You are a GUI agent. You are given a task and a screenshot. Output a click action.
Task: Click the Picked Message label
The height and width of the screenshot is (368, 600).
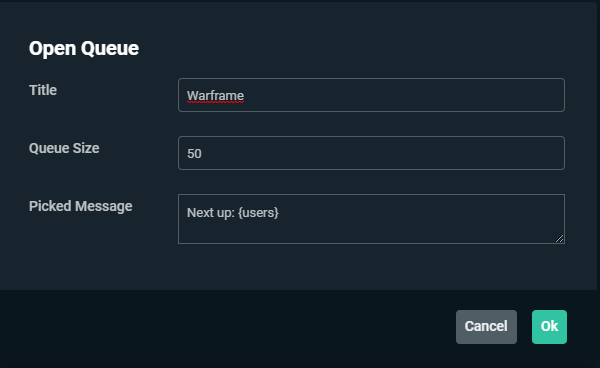pos(80,206)
